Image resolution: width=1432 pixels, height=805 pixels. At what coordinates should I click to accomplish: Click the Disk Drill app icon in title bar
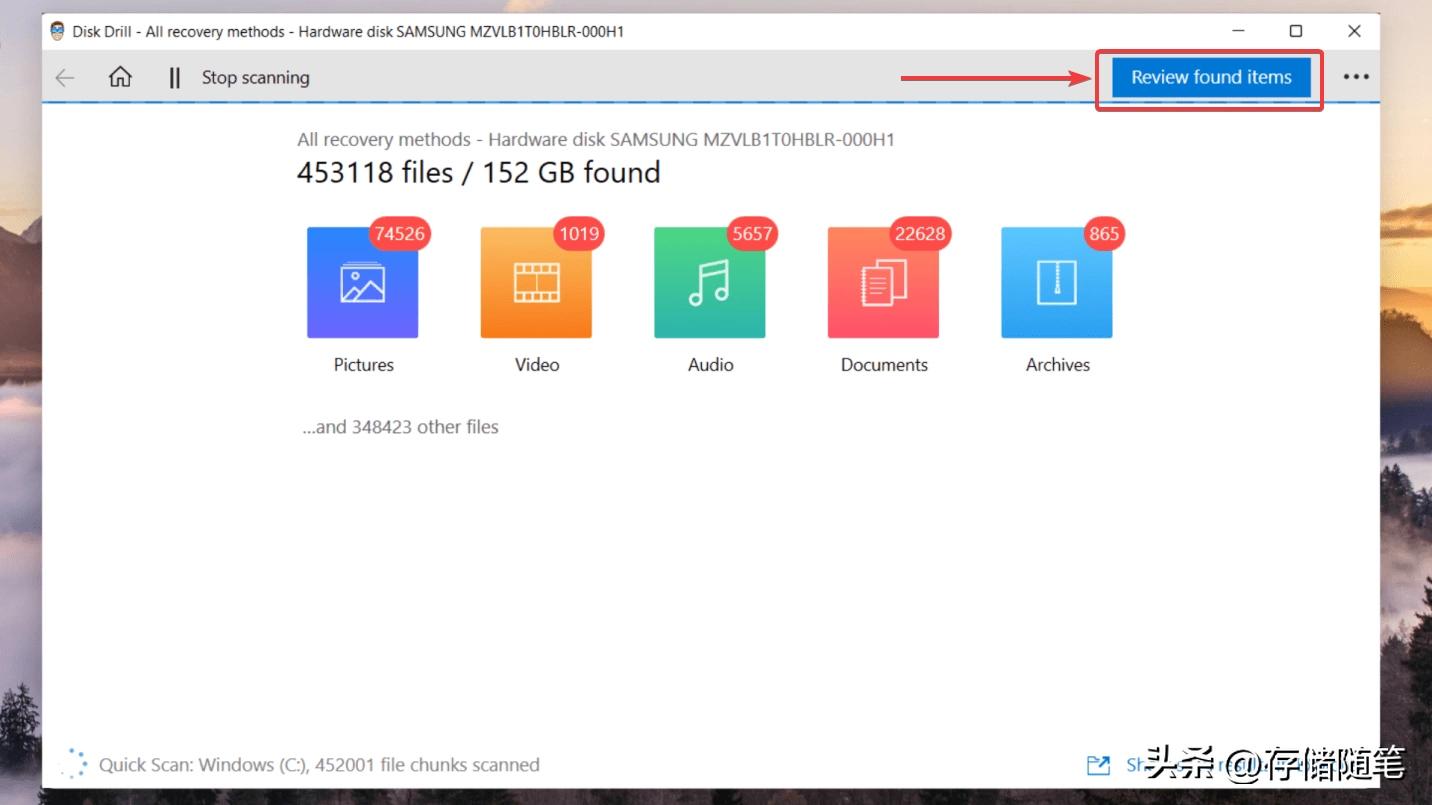point(58,31)
